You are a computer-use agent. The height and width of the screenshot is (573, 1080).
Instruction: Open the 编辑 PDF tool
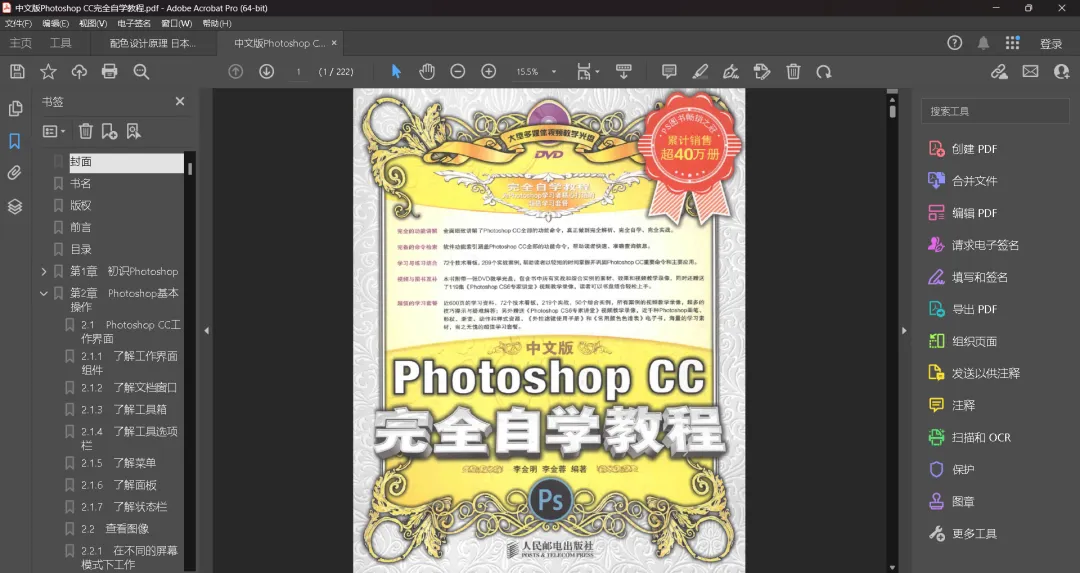(x=963, y=213)
